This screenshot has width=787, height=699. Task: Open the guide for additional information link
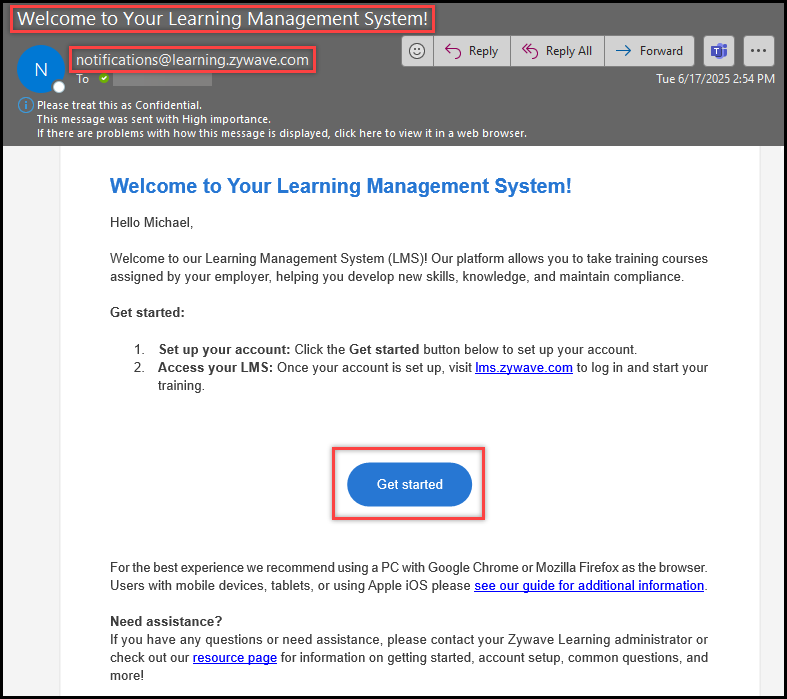coord(589,586)
